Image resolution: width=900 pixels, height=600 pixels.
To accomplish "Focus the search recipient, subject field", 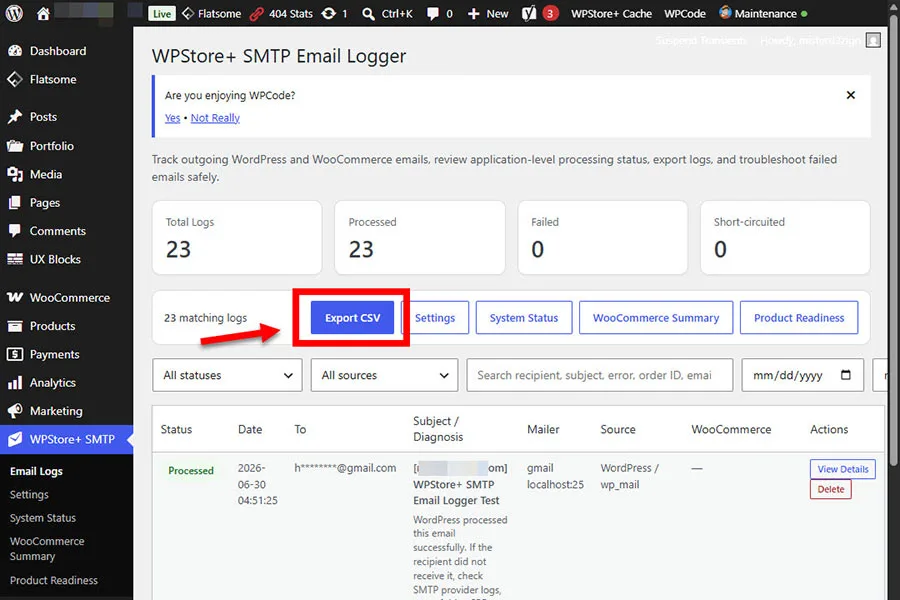I will (x=600, y=375).
